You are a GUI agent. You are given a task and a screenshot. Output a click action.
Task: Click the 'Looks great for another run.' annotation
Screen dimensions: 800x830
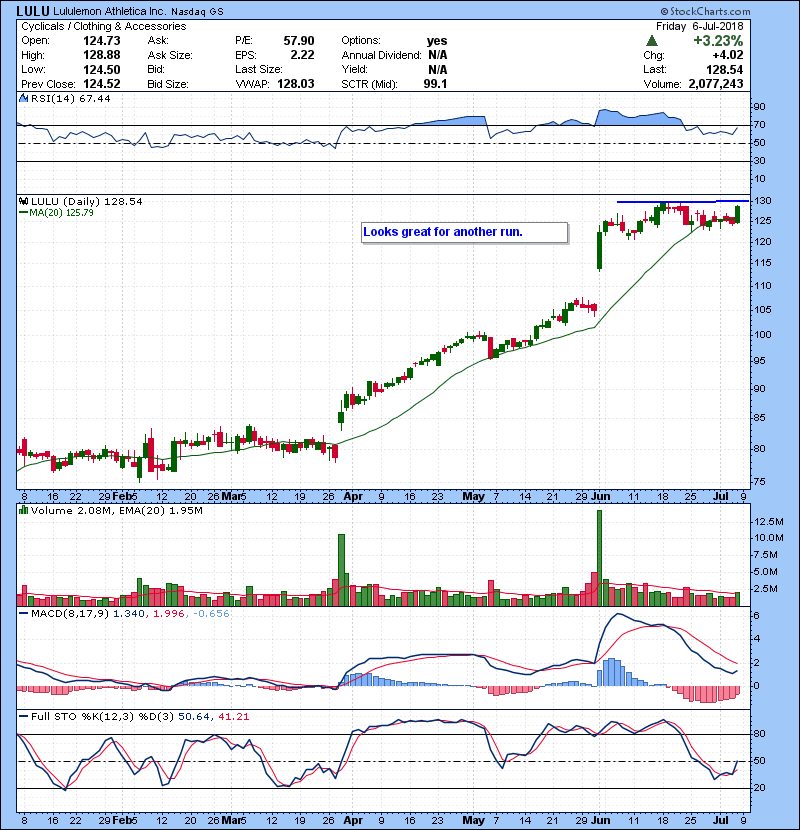click(464, 232)
